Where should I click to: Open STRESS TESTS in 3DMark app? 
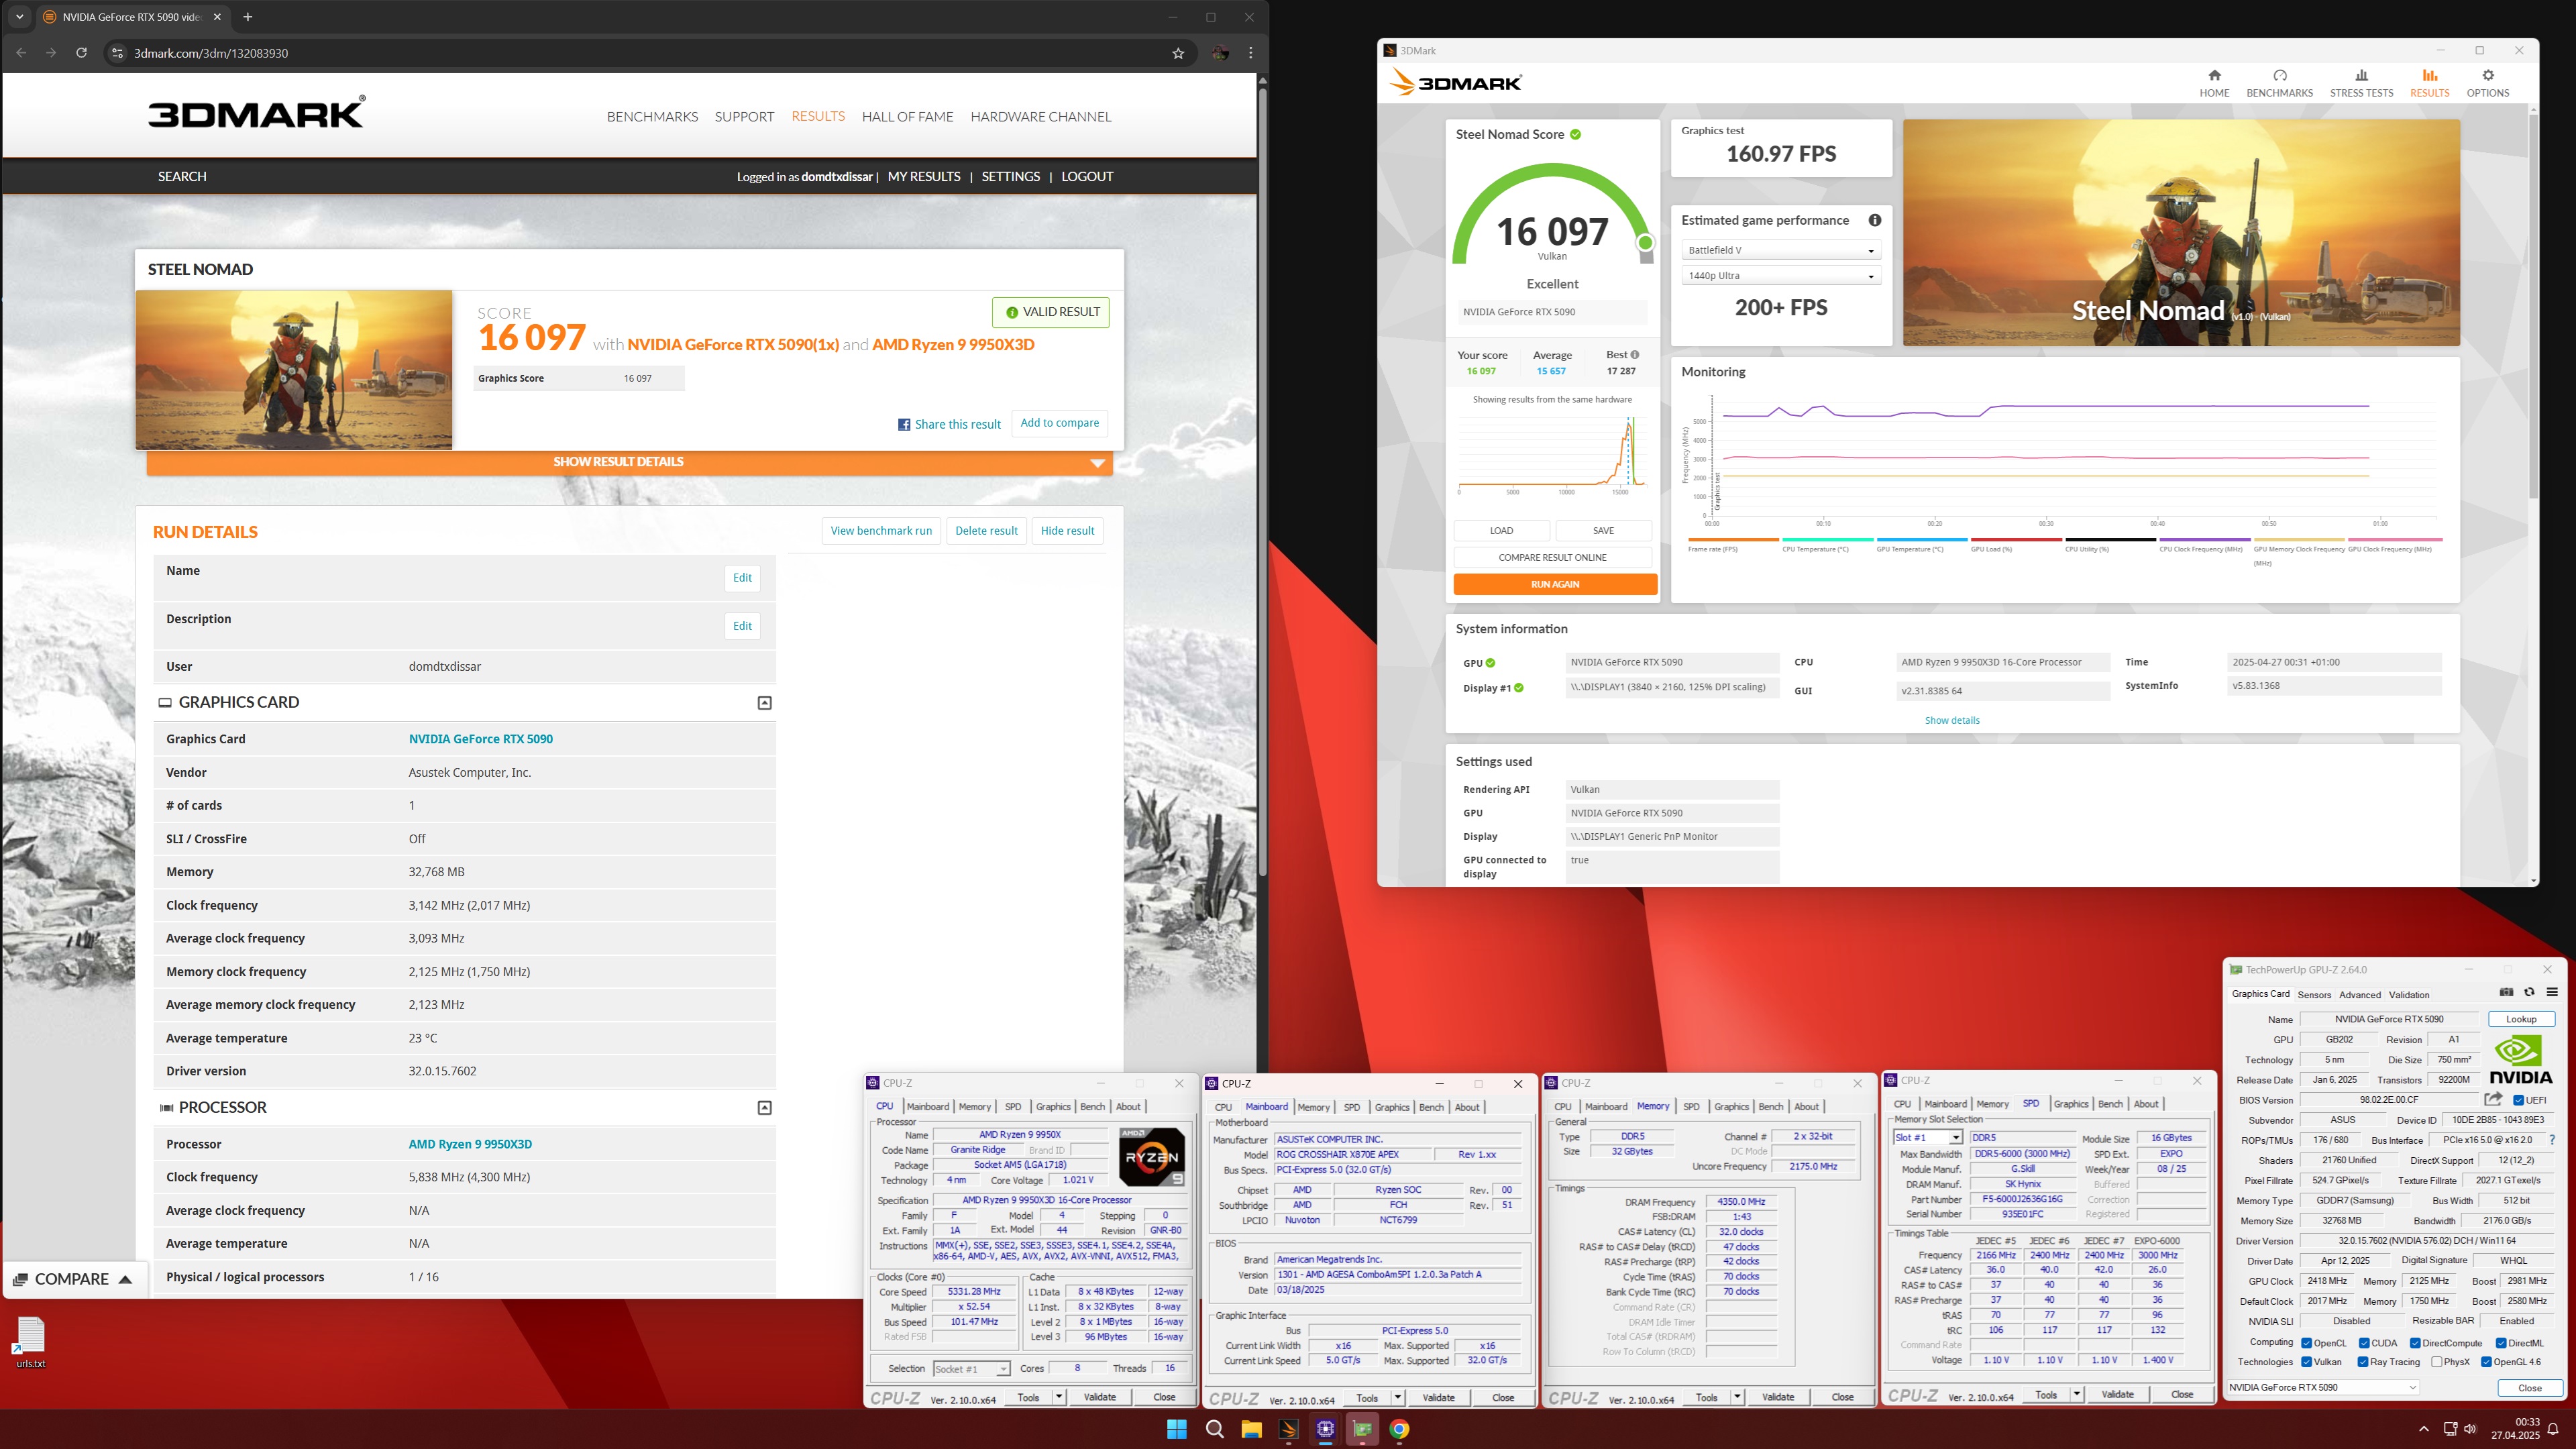2361,83
